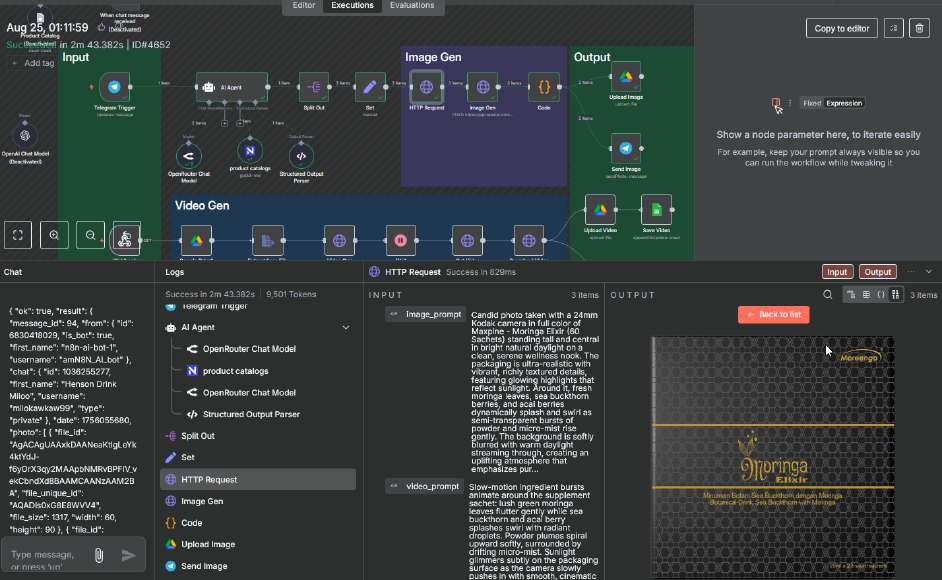Select the Google Drive node in Video Gen
This screenshot has width=942, height=580.
coord(196,240)
